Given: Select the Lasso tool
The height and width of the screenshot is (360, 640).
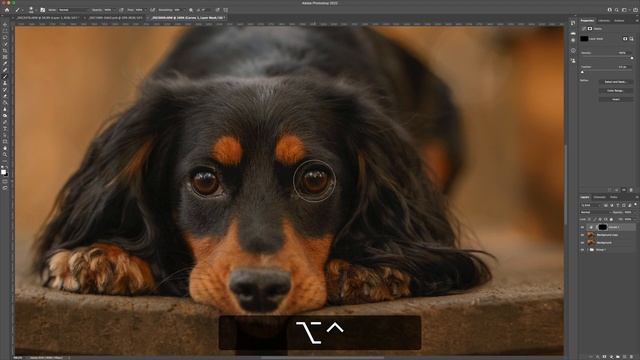Looking at the screenshot, I should click(5, 37).
